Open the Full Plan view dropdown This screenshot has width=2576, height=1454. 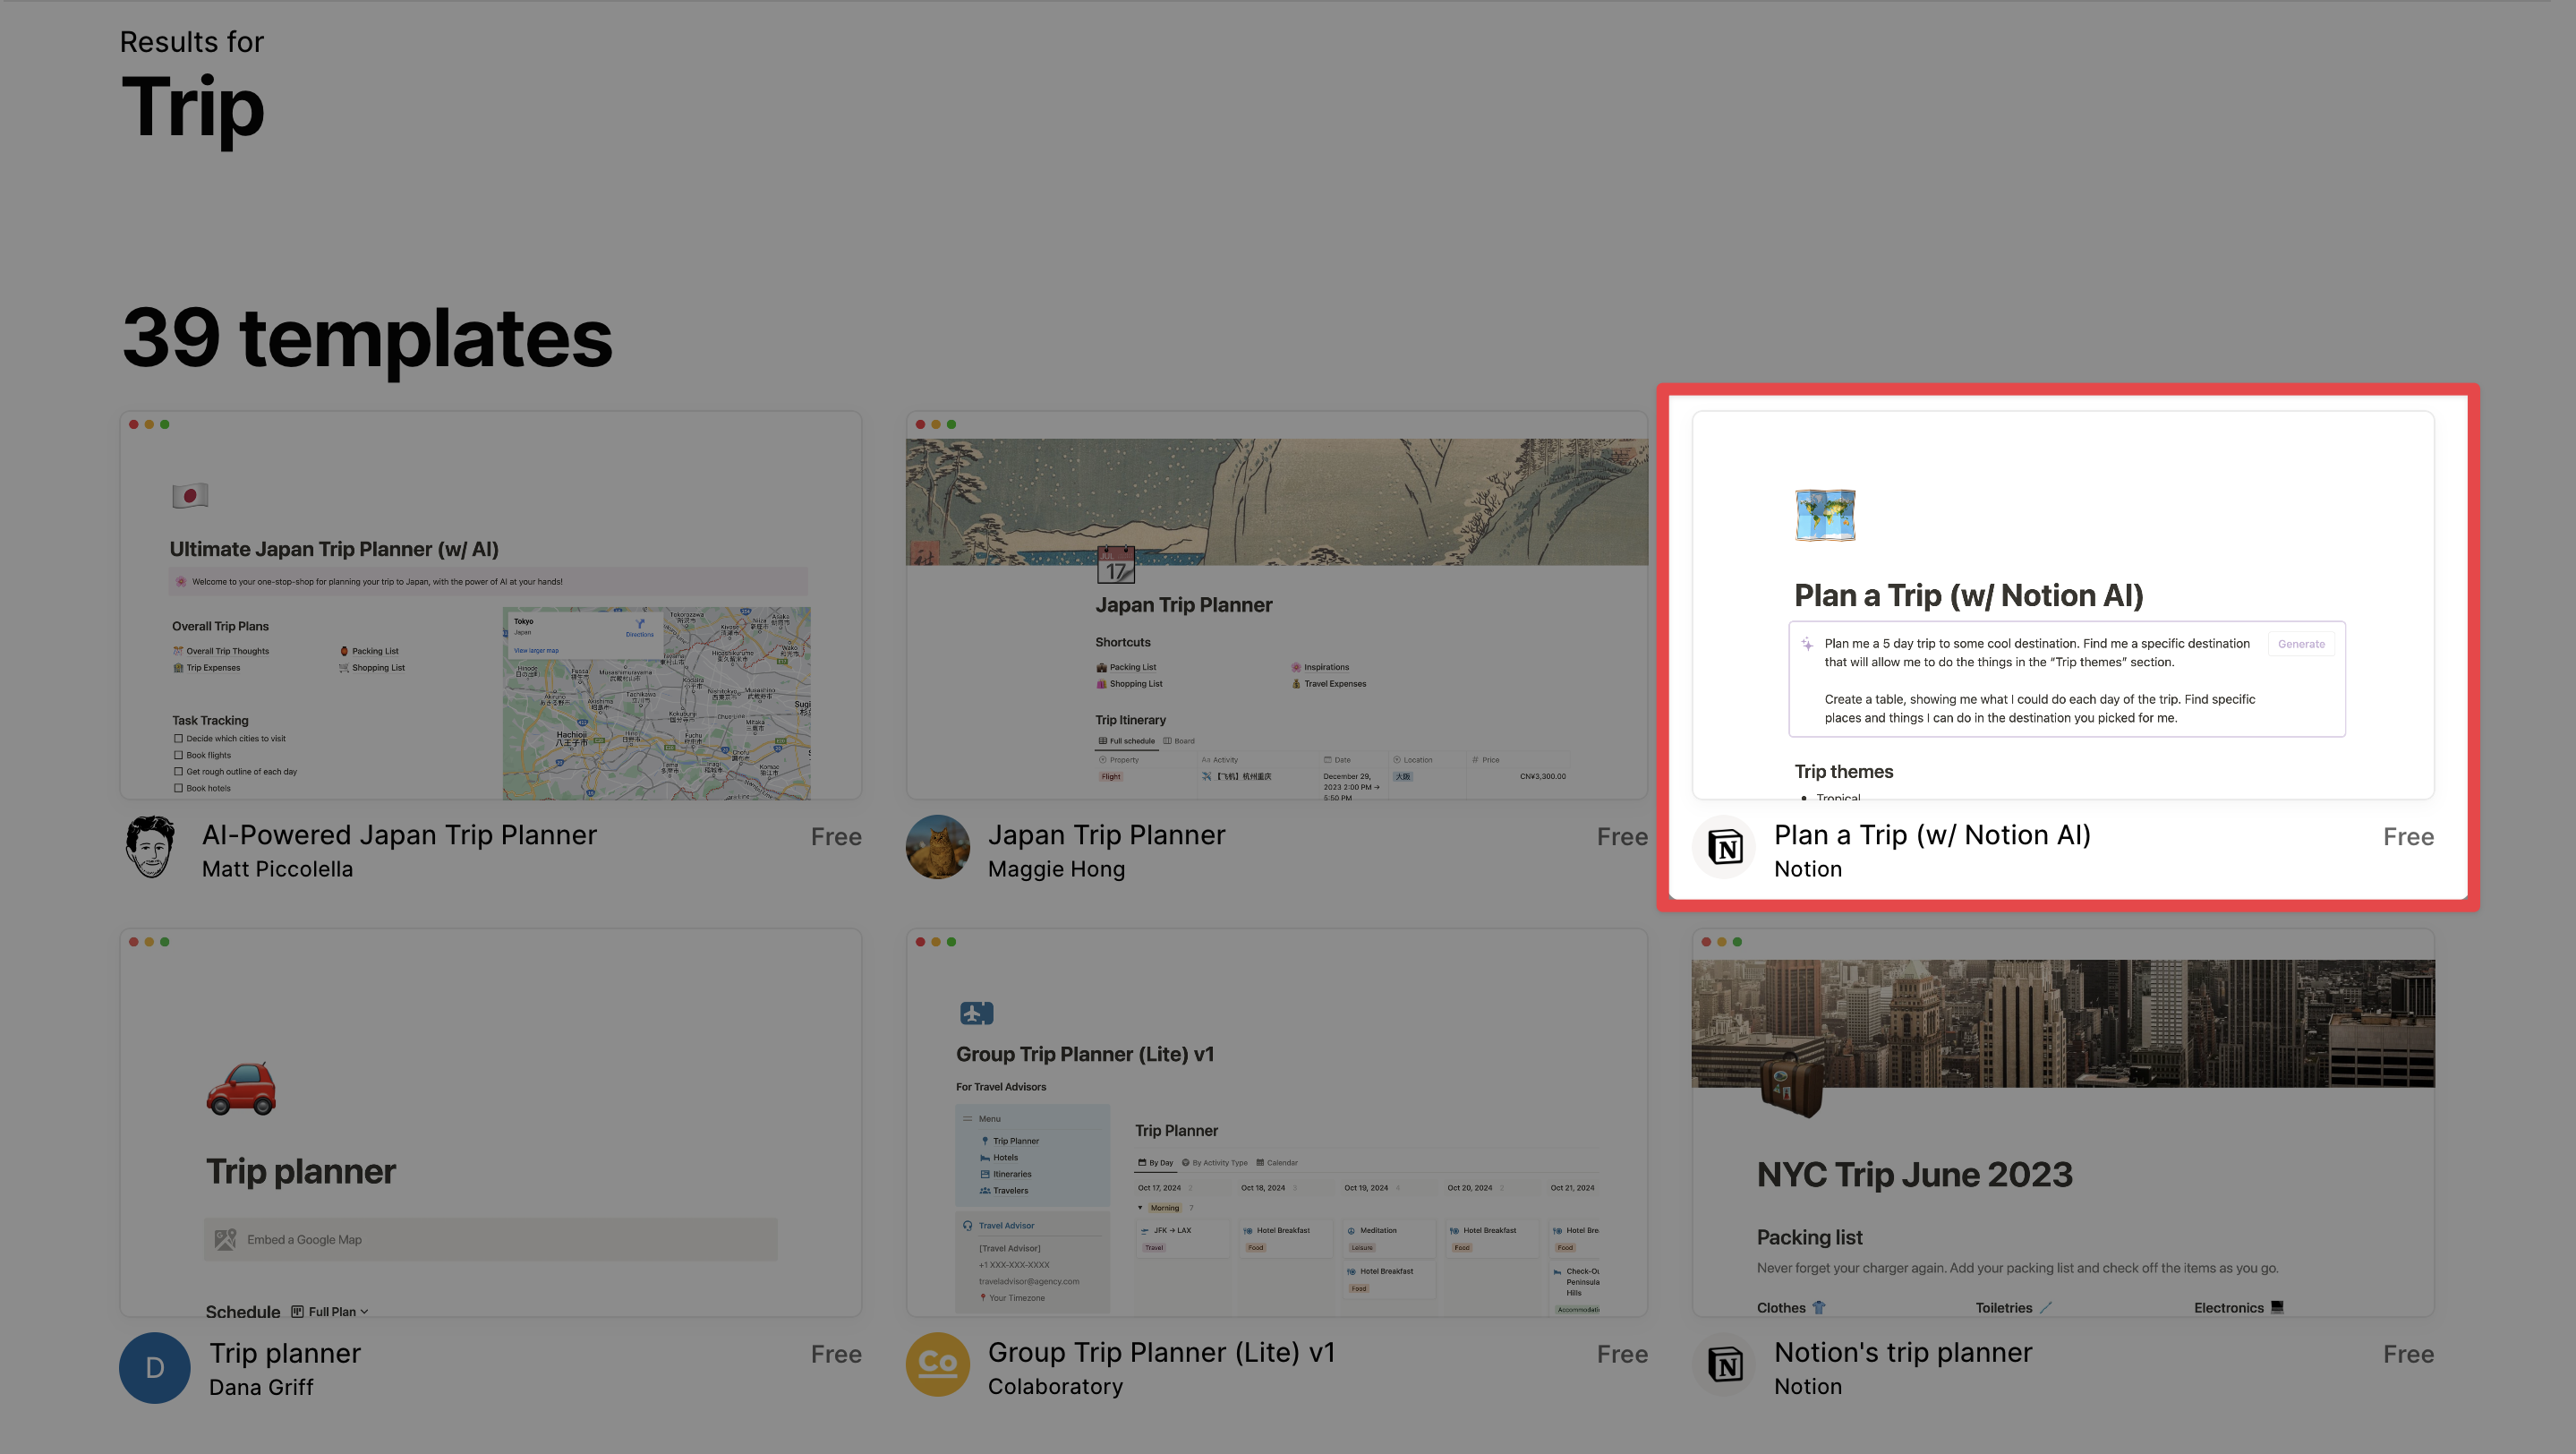(x=330, y=1312)
